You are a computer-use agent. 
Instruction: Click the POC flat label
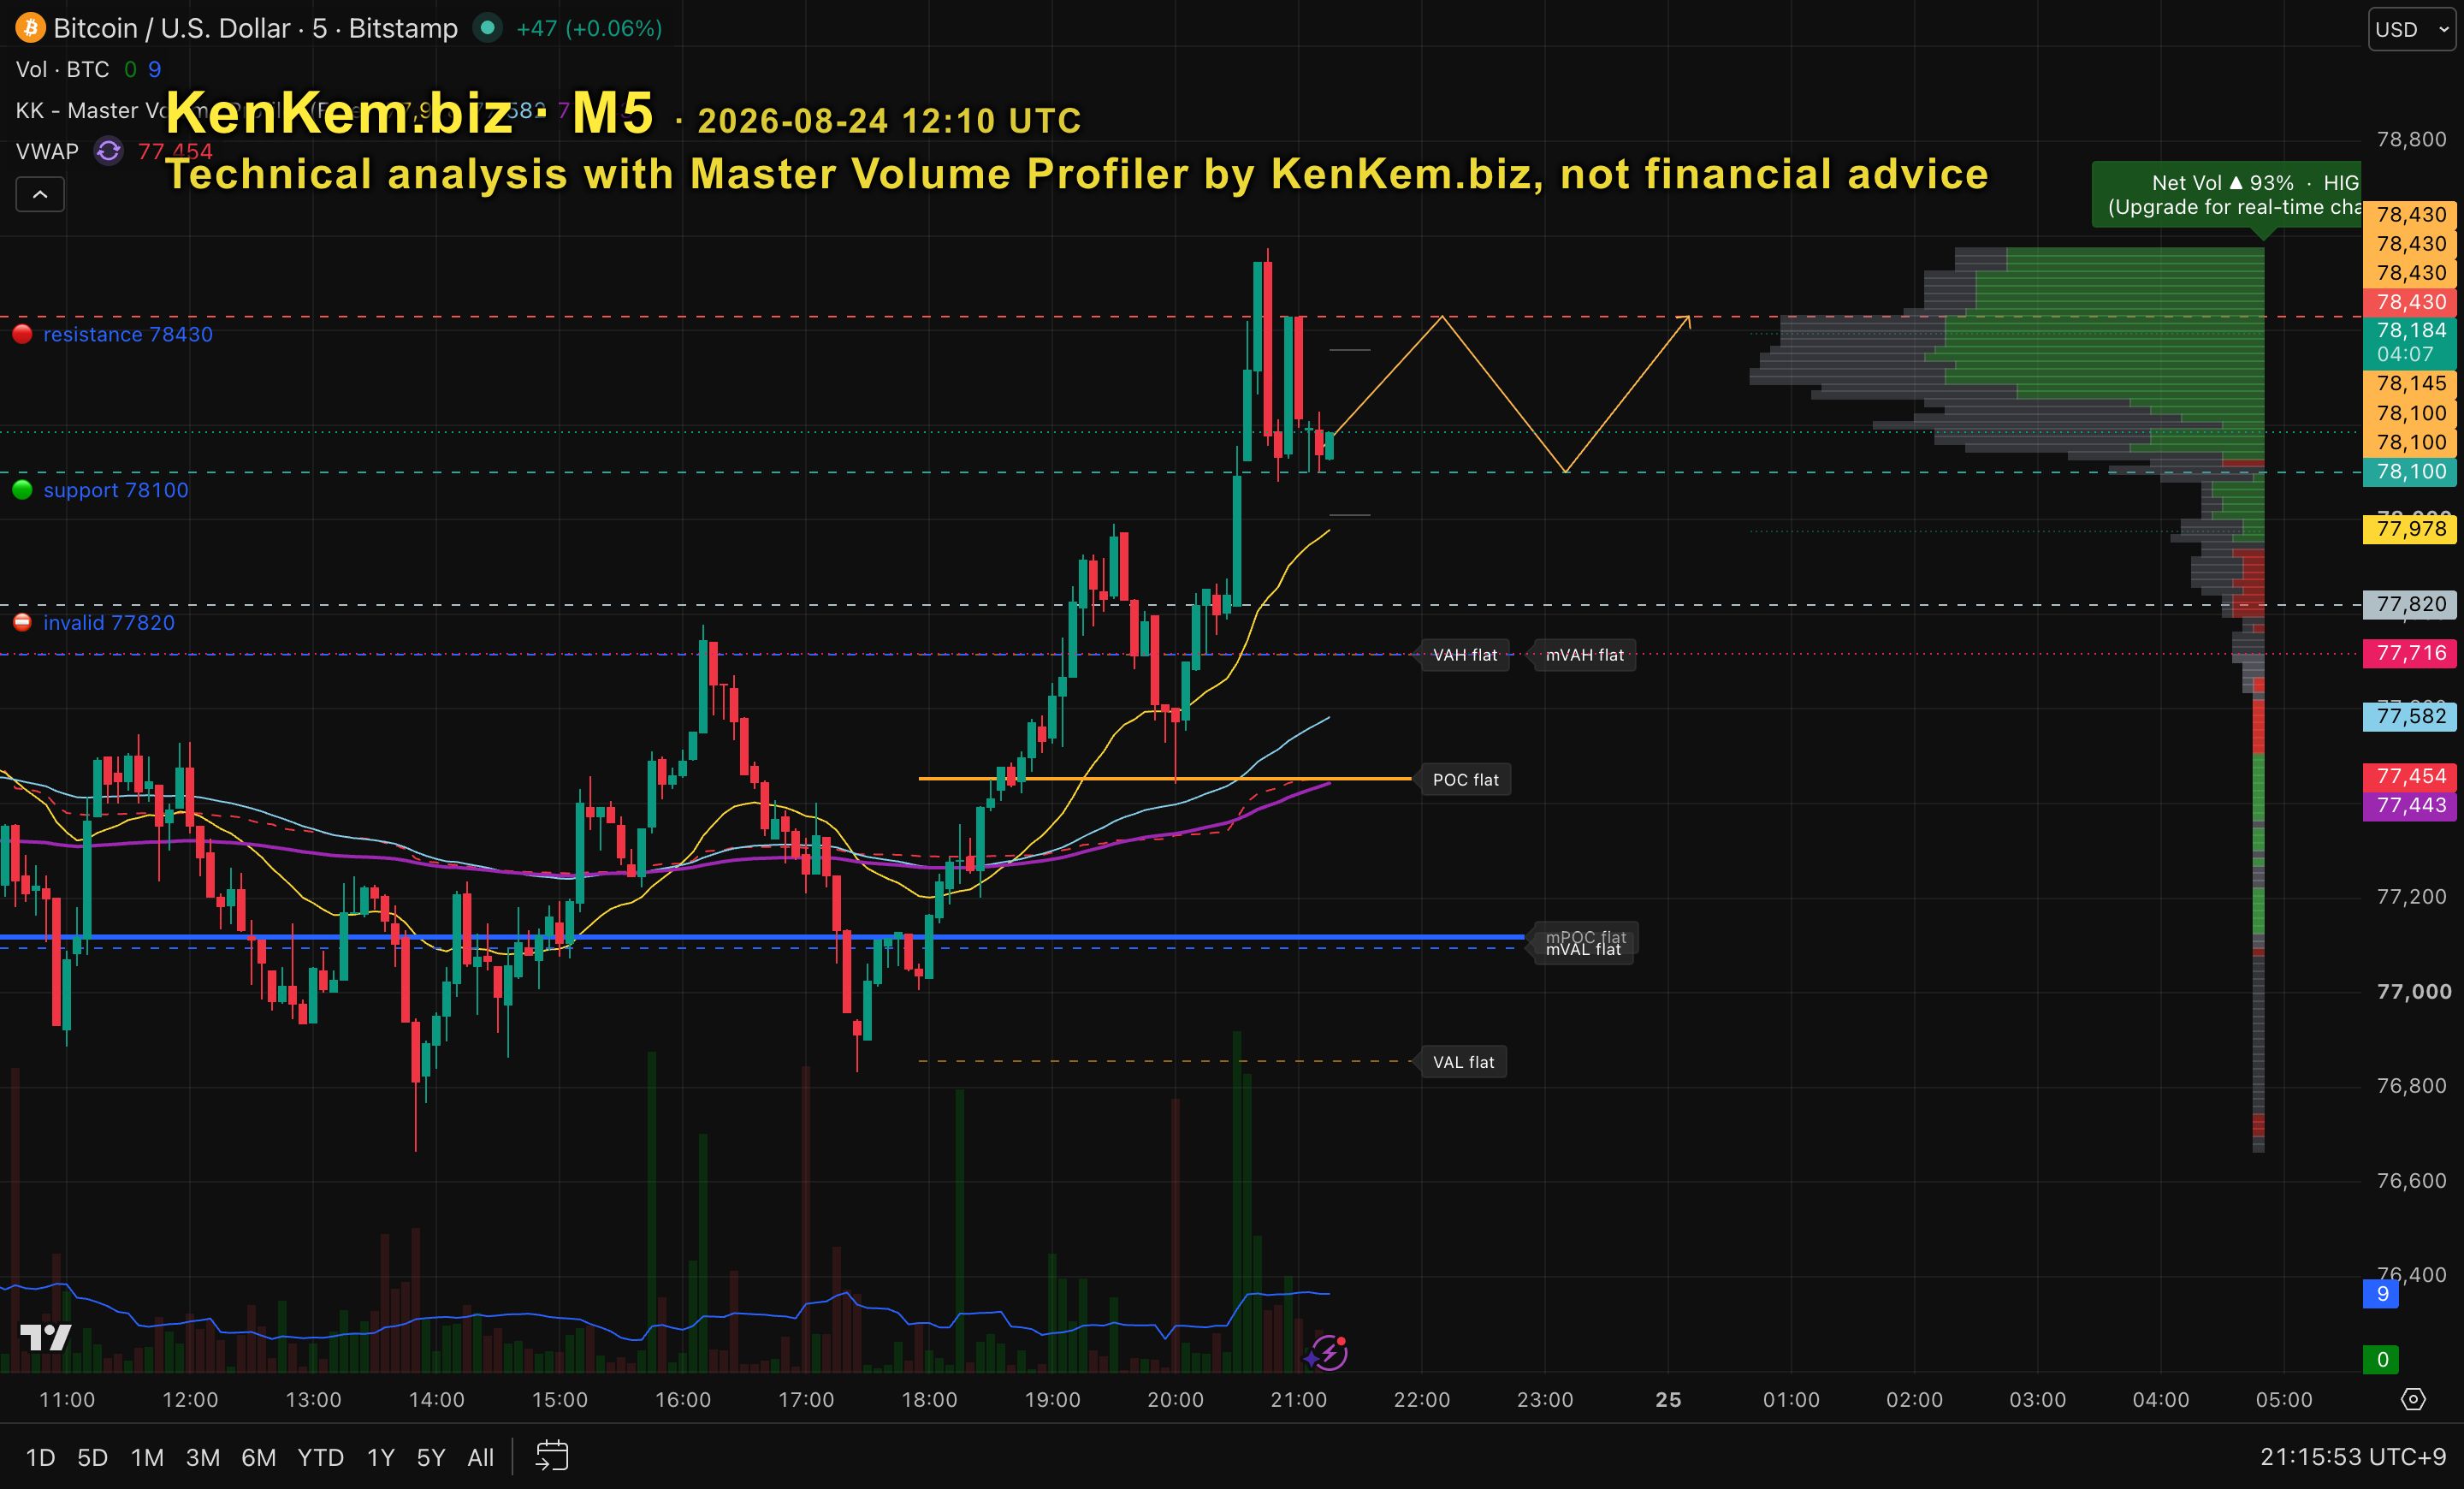click(x=1465, y=780)
